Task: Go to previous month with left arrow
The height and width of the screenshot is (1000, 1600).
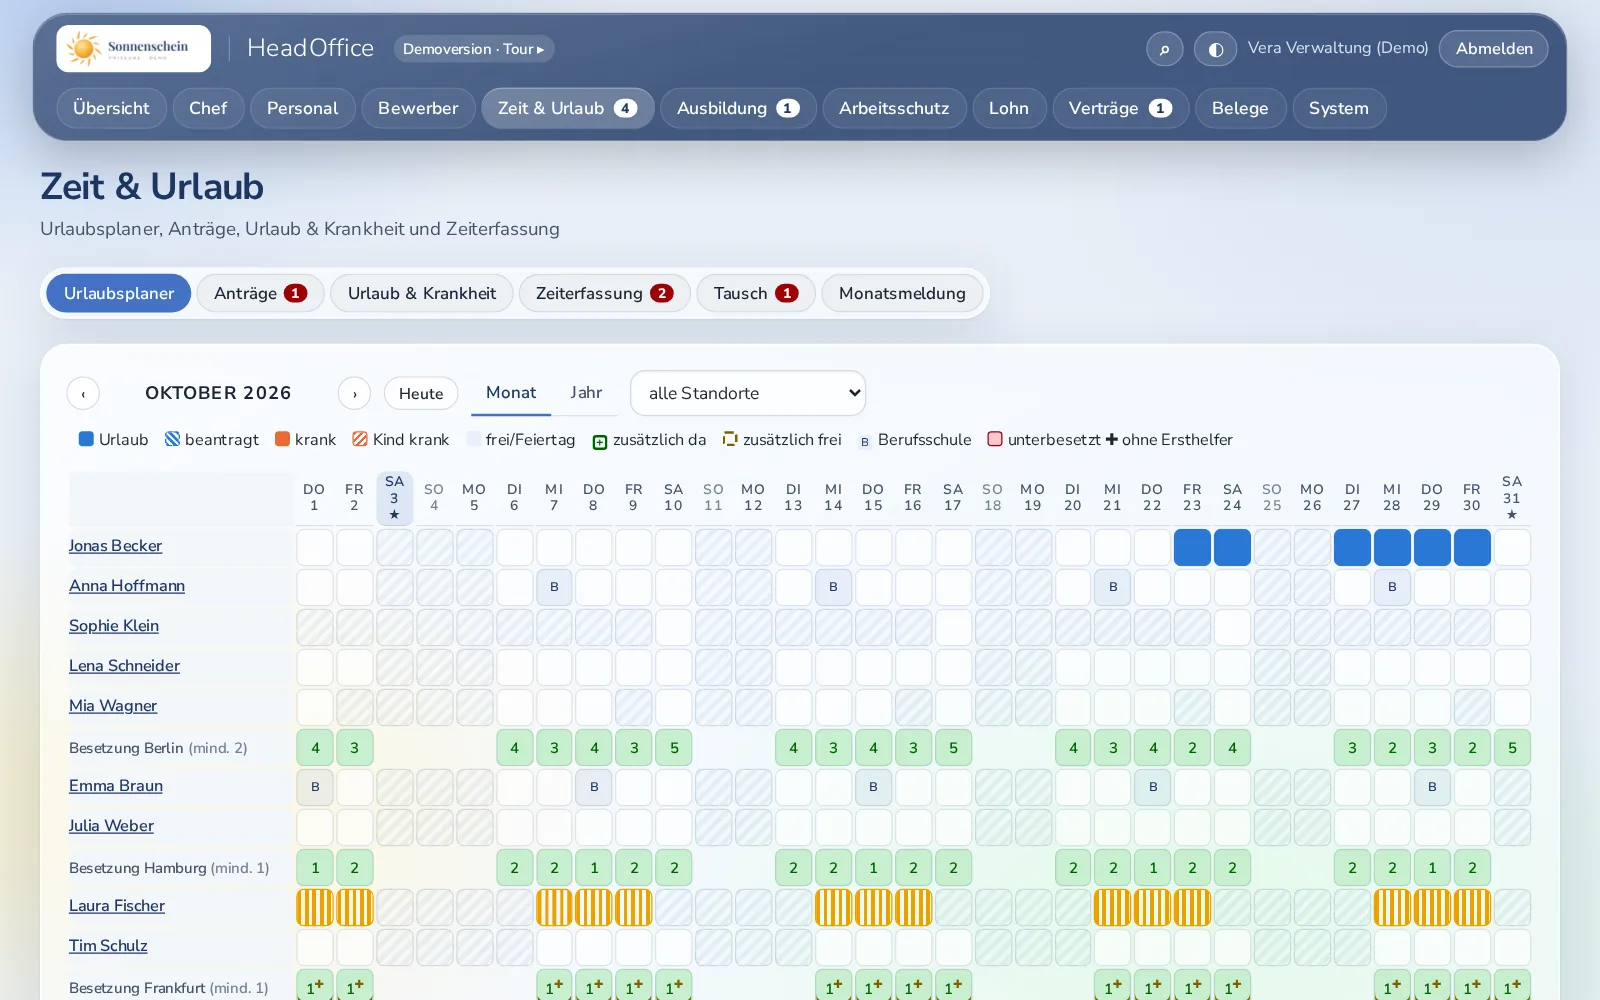Action: coord(83,394)
